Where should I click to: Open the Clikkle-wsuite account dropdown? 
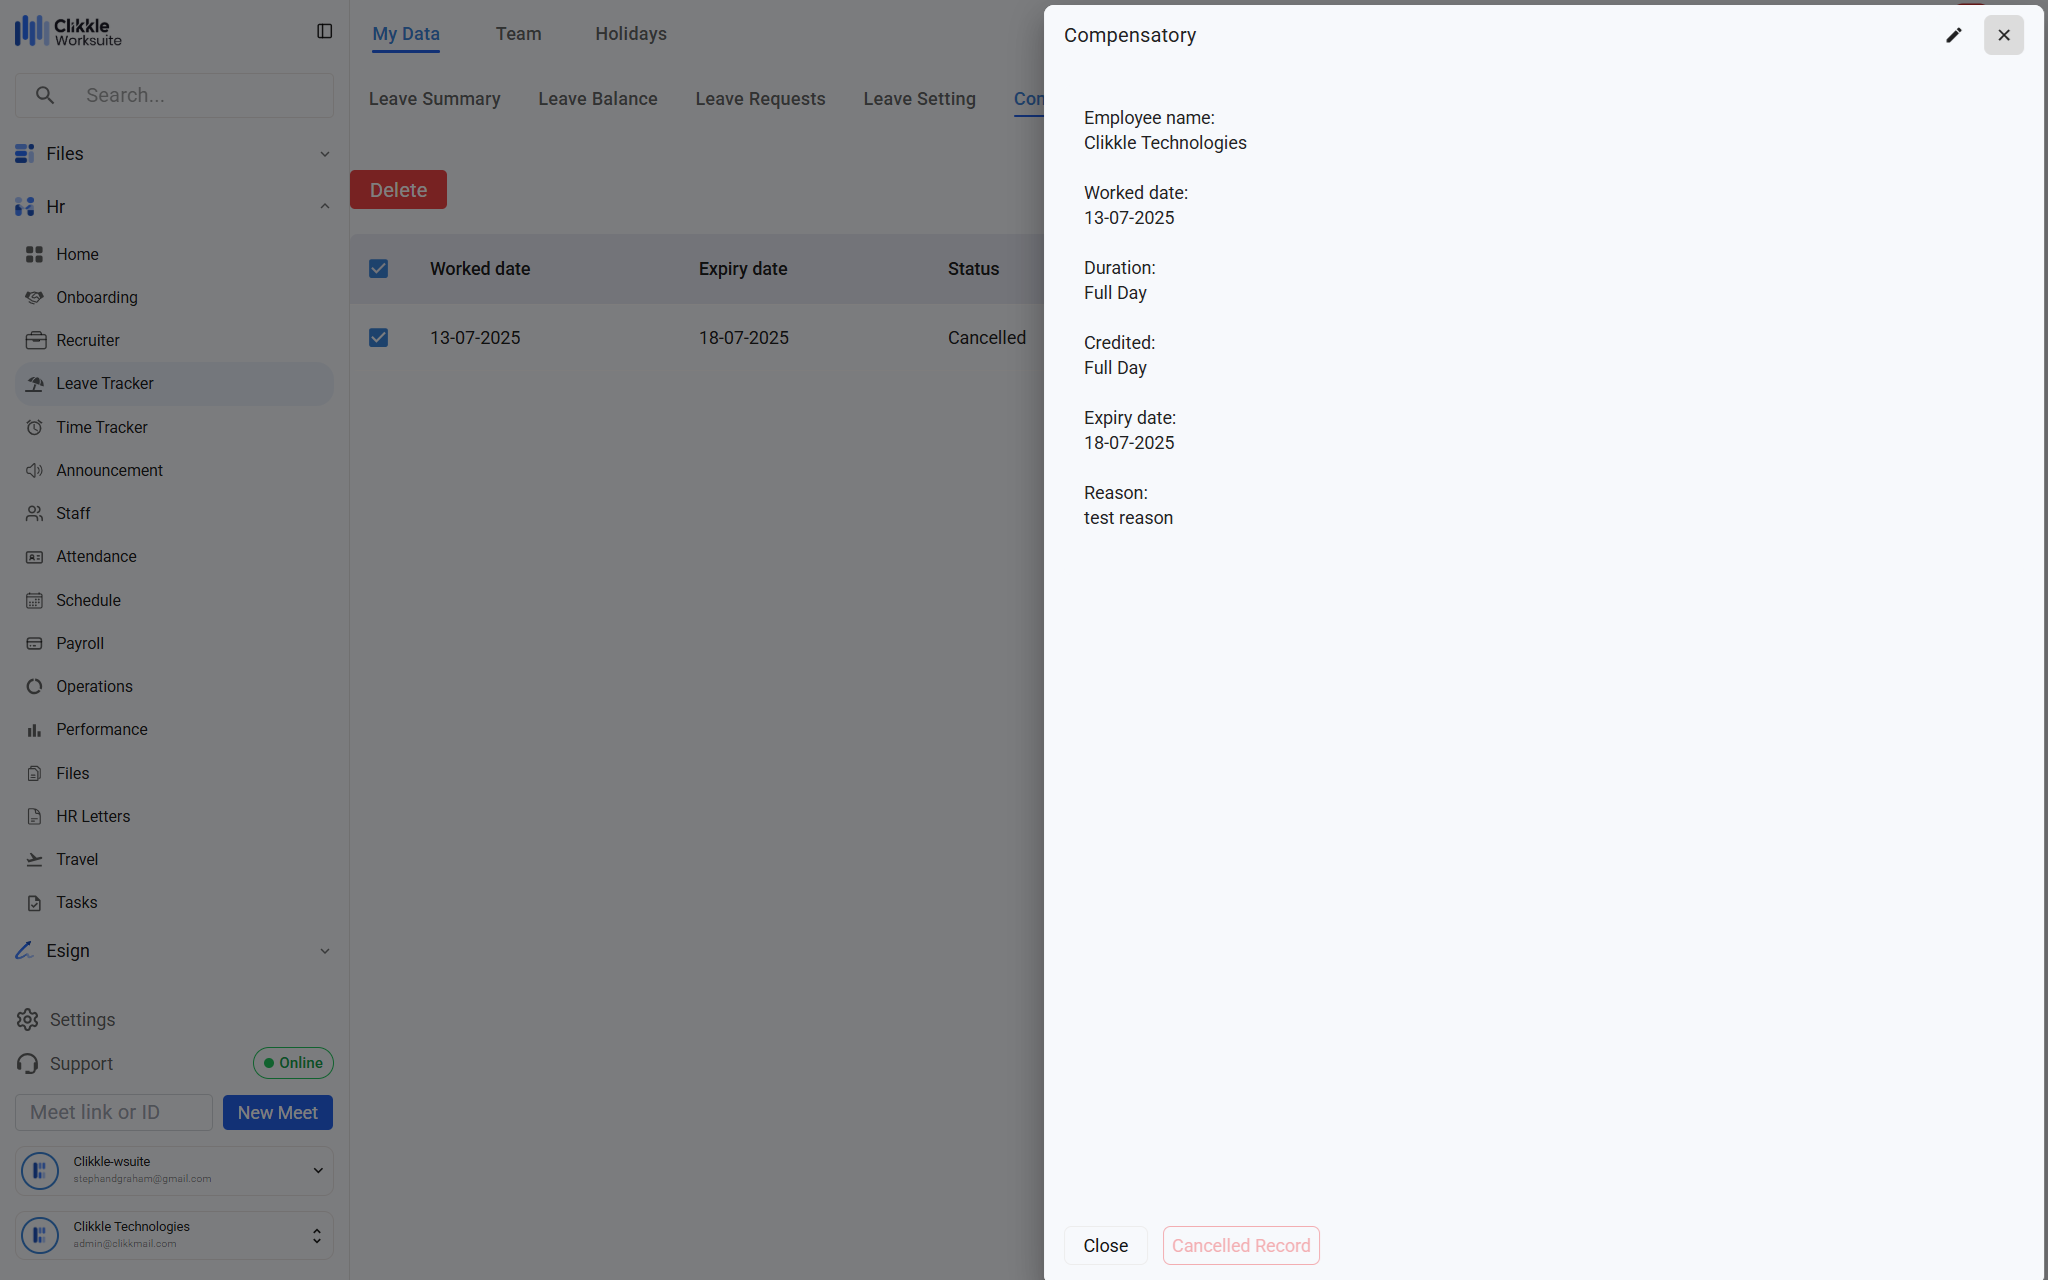click(x=317, y=1170)
